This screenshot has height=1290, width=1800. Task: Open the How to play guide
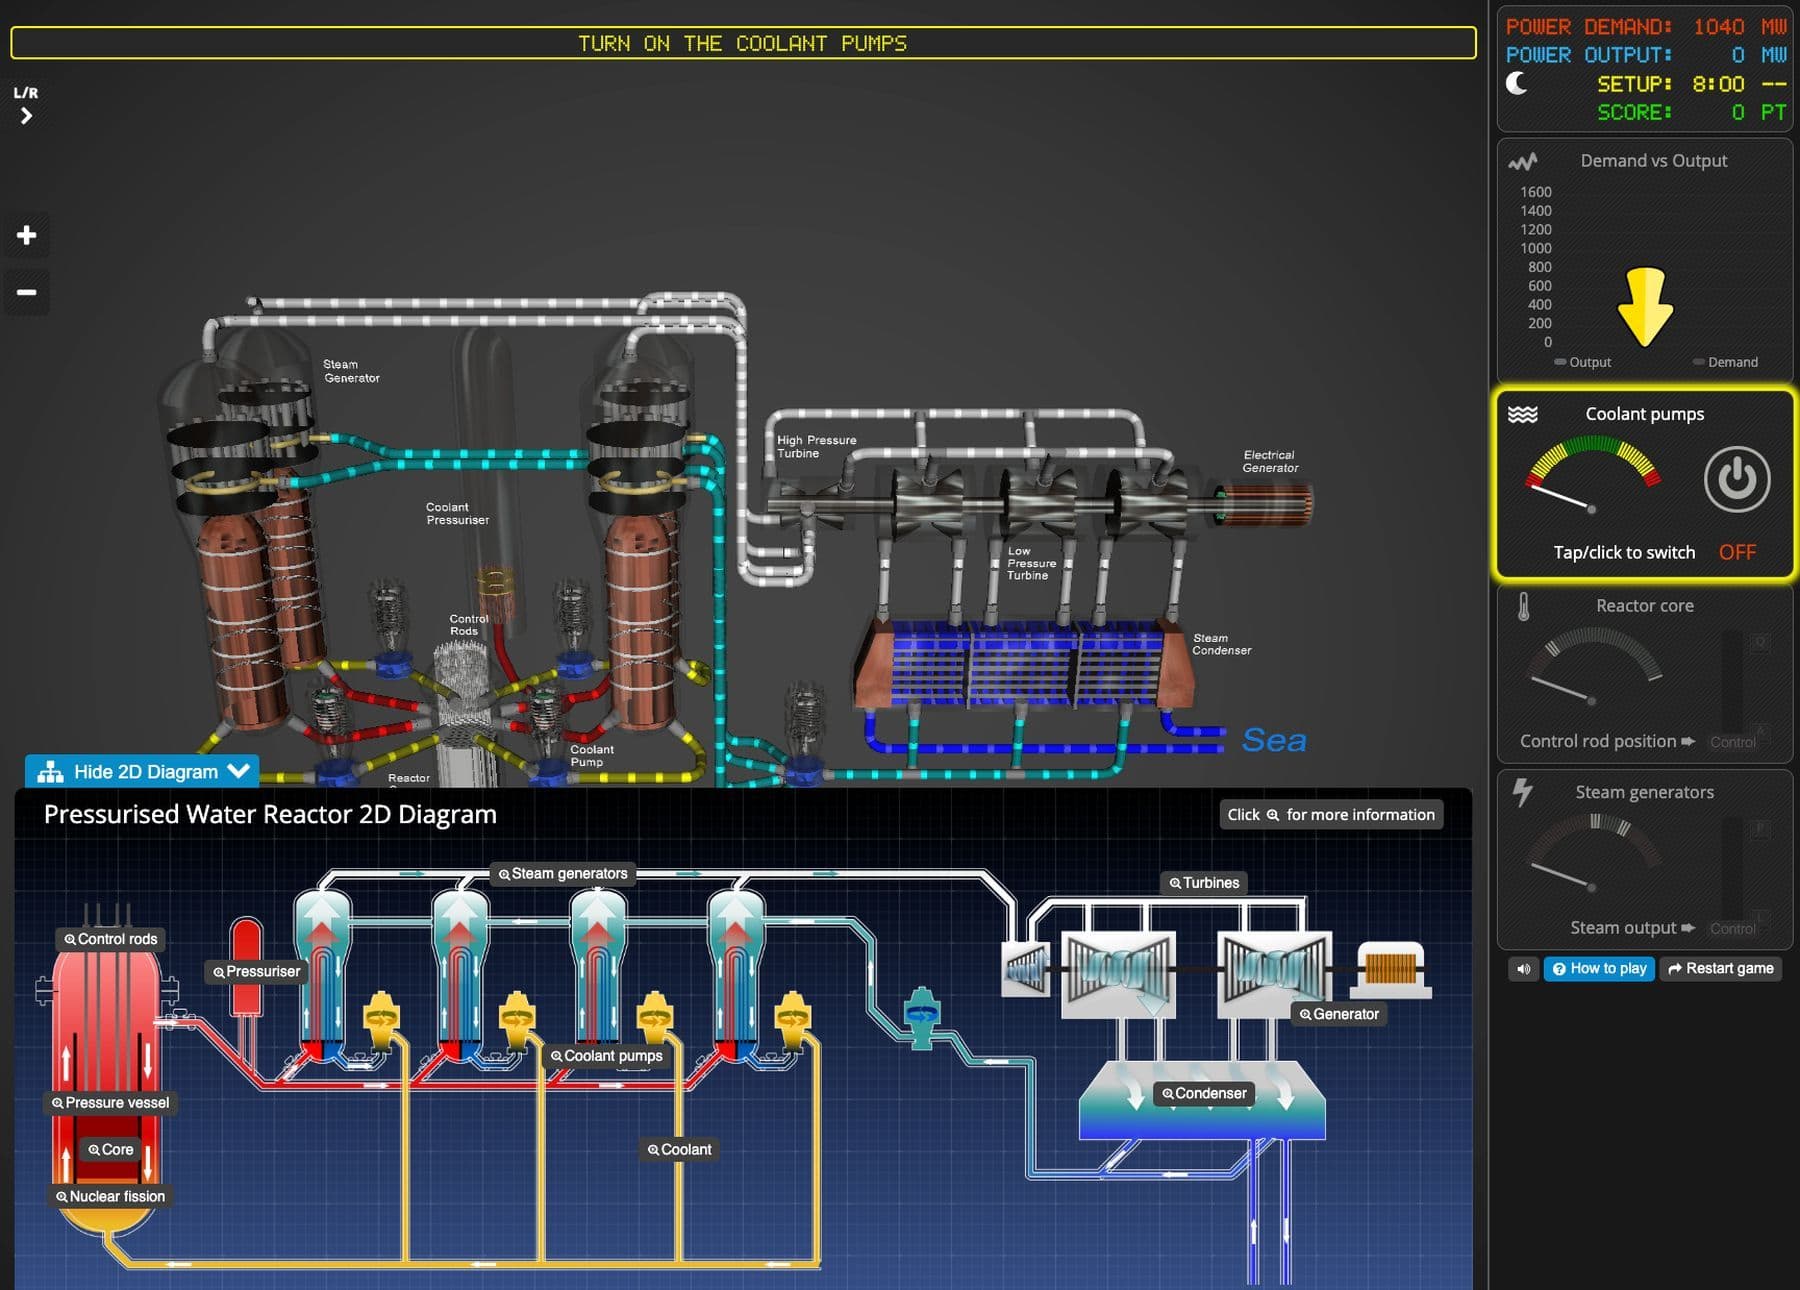[x=1599, y=968]
